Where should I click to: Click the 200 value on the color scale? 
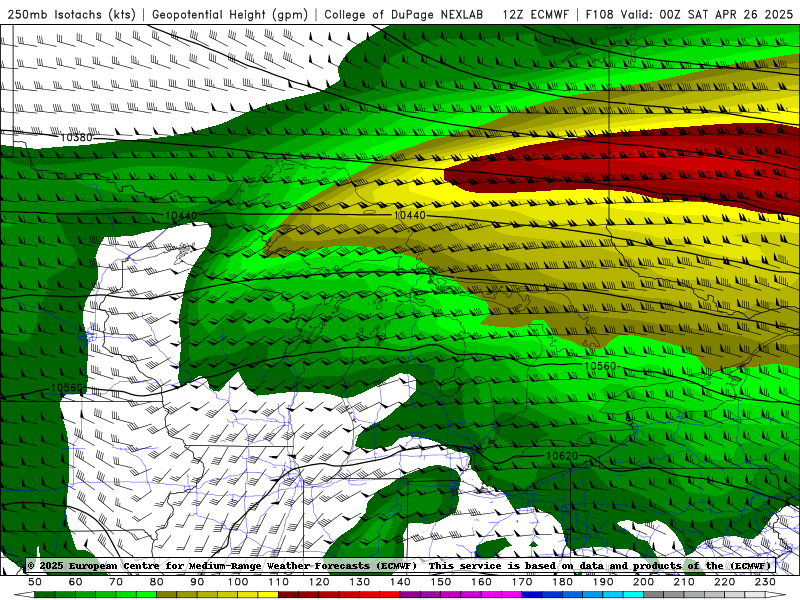click(644, 582)
